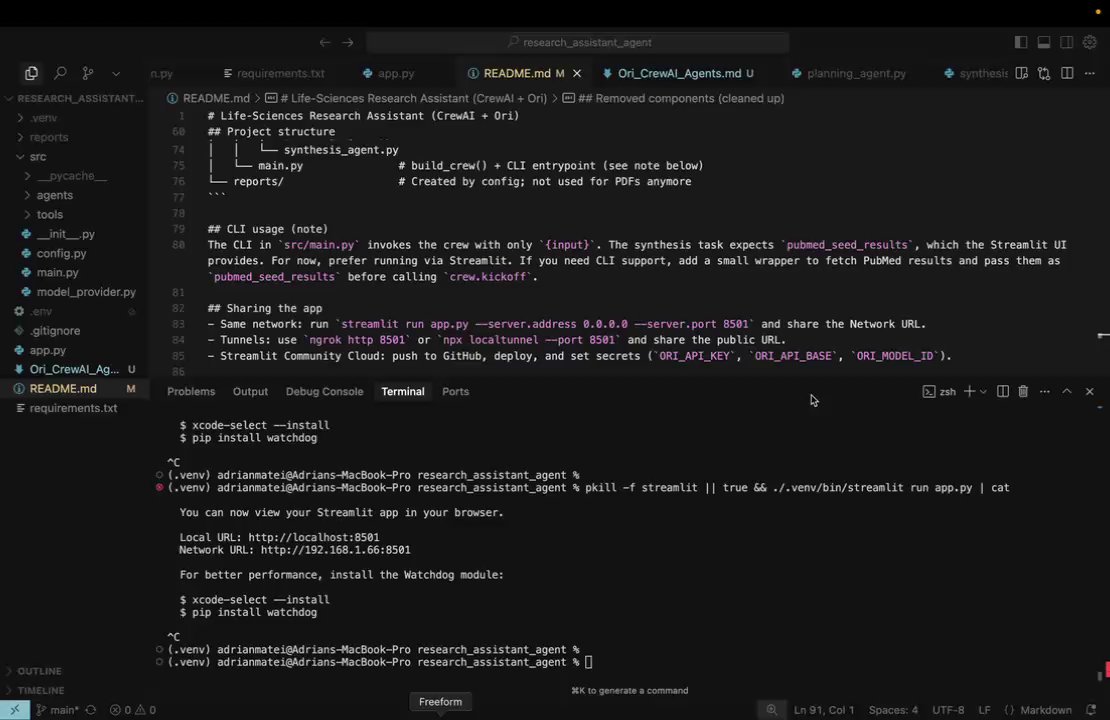Open the Explorer view icon
The height and width of the screenshot is (720, 1110).
coord(31,73)
